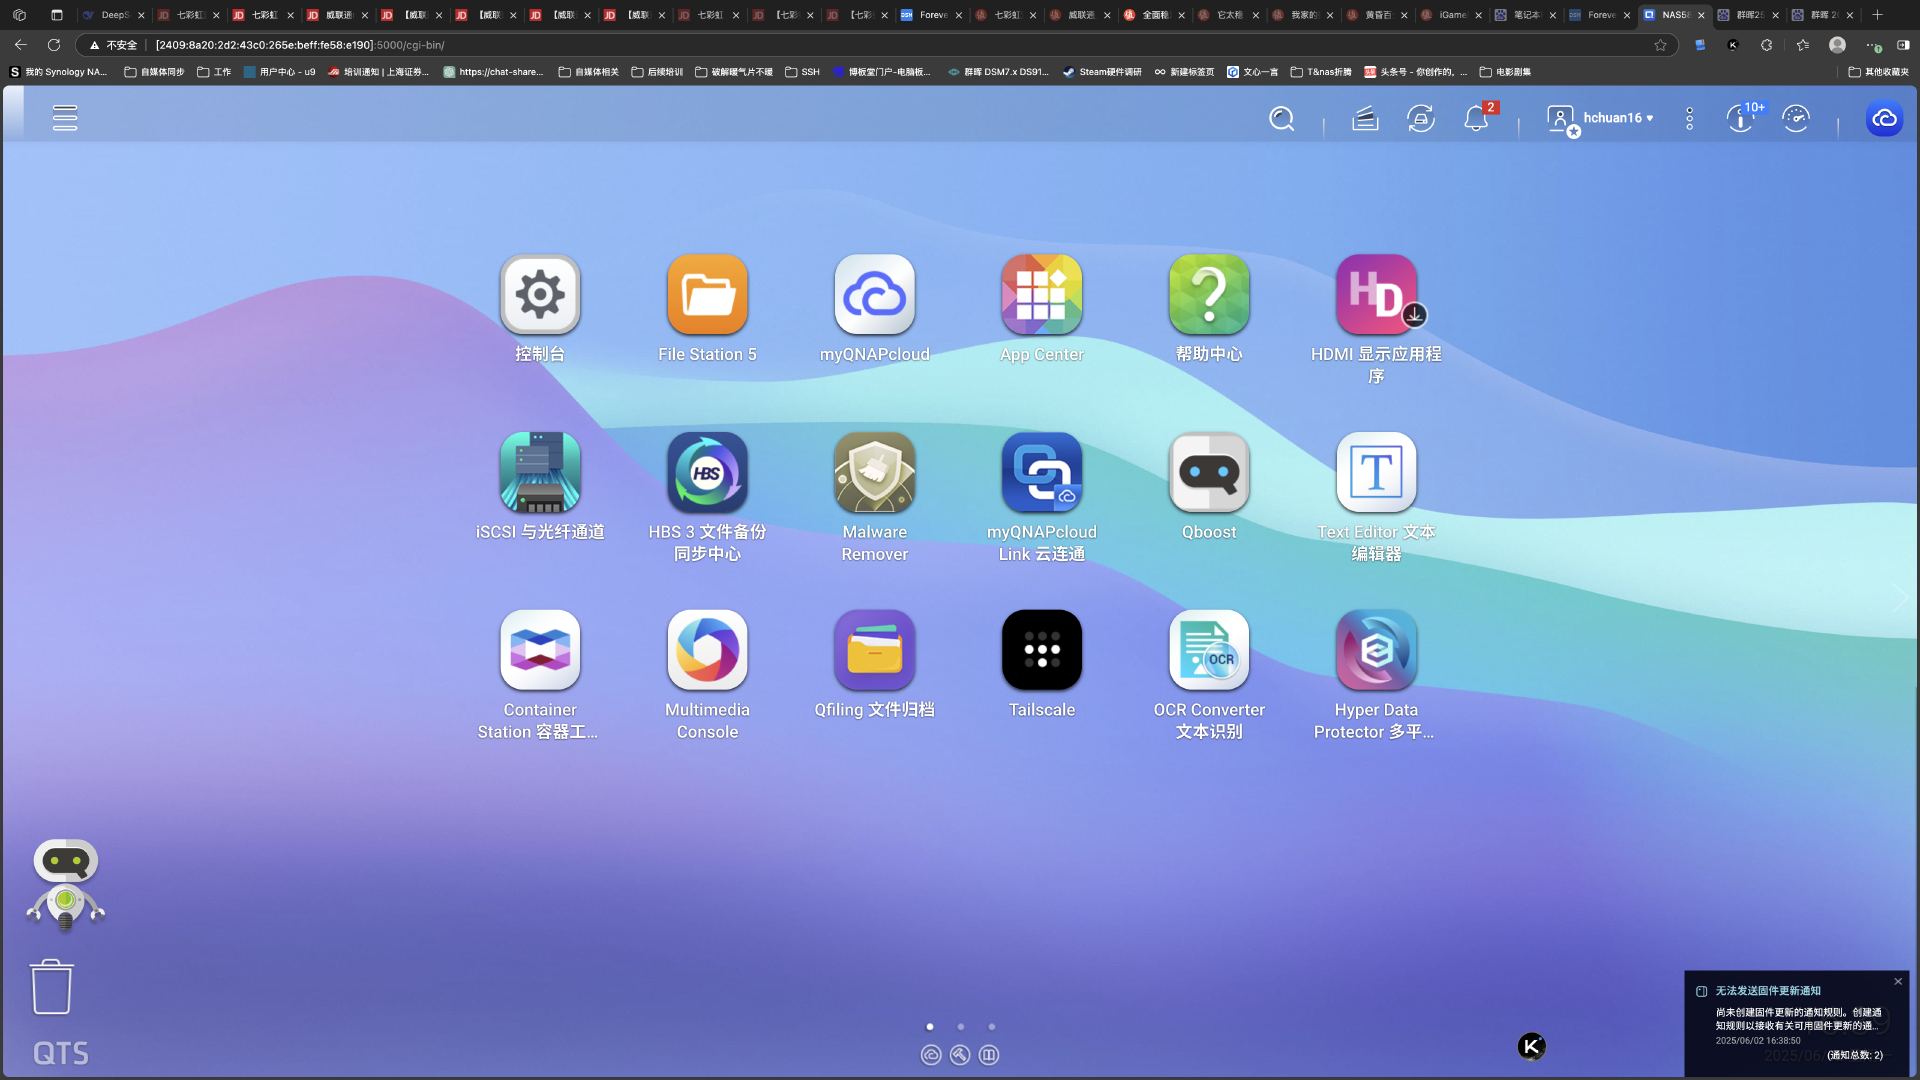Open Malware Remover application
Screen dimensions: 1920x1080
874,473
